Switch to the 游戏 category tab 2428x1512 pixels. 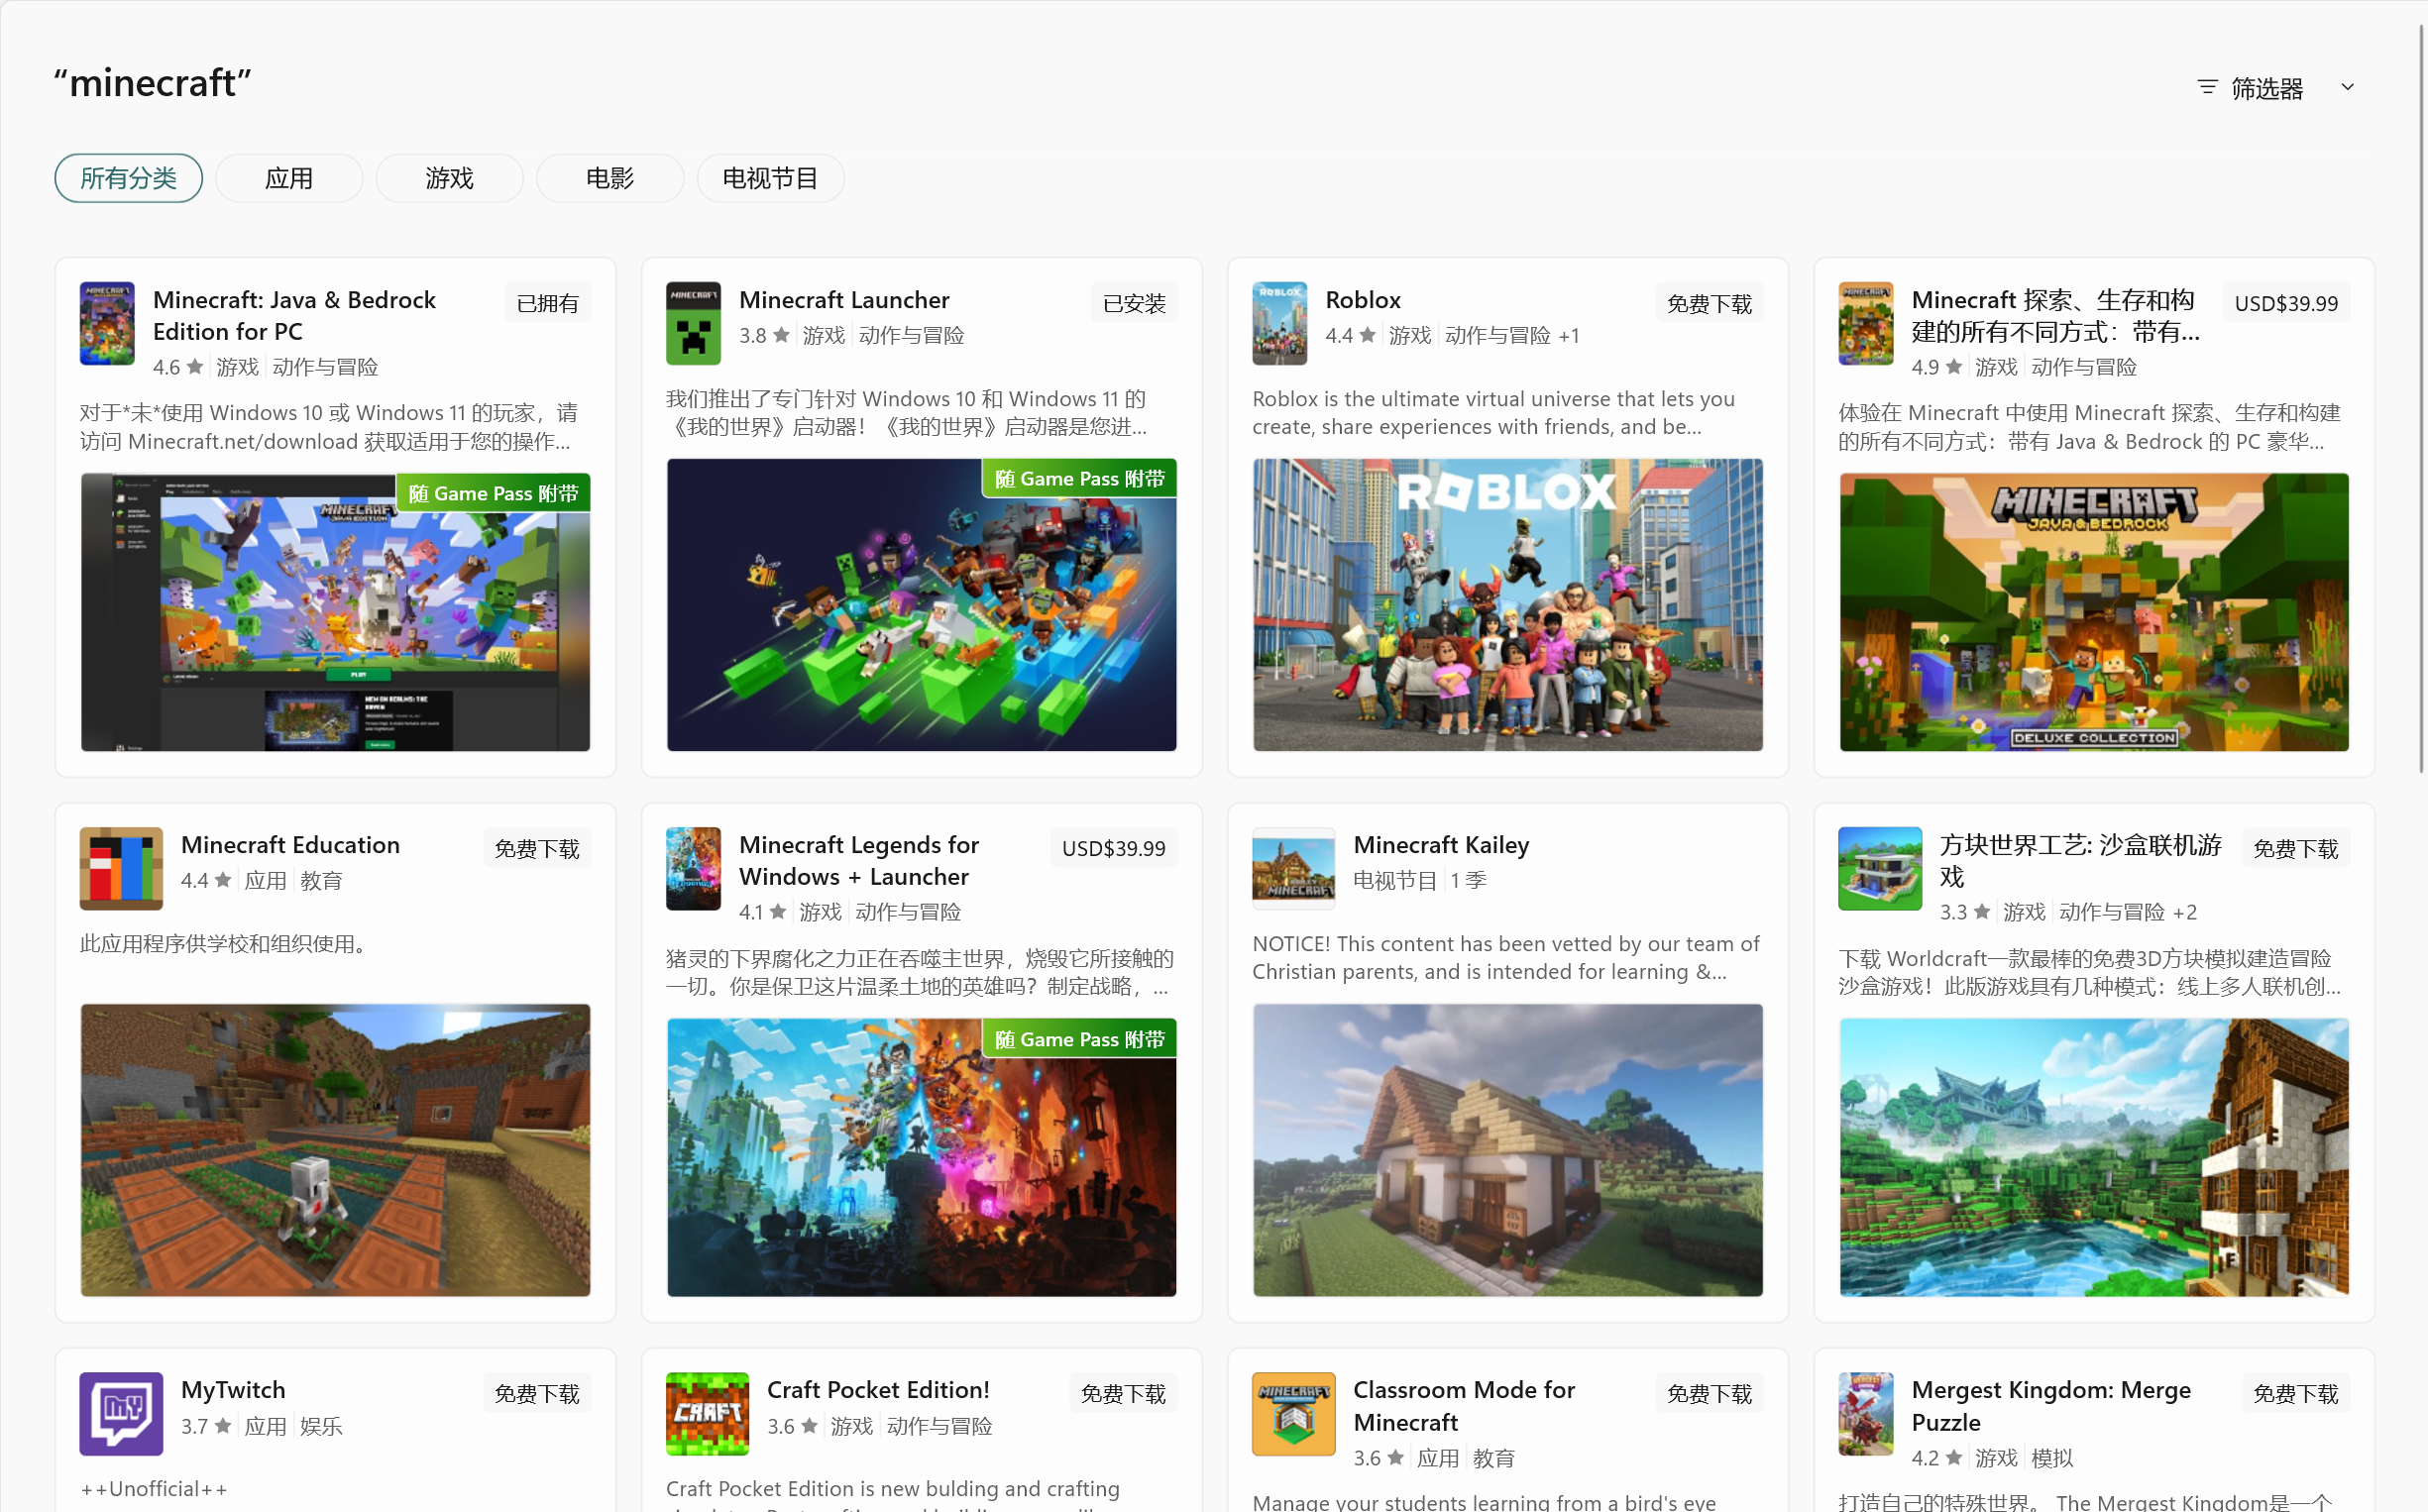(x=449, y=178)
